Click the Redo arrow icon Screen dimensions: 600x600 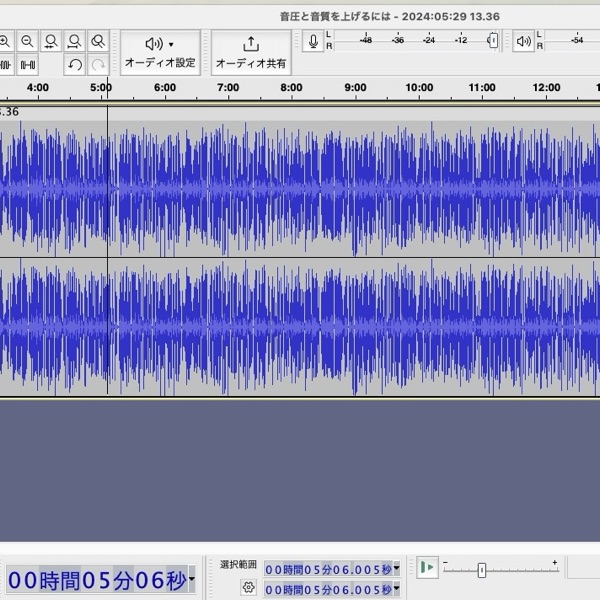click(x=98, y=65)
